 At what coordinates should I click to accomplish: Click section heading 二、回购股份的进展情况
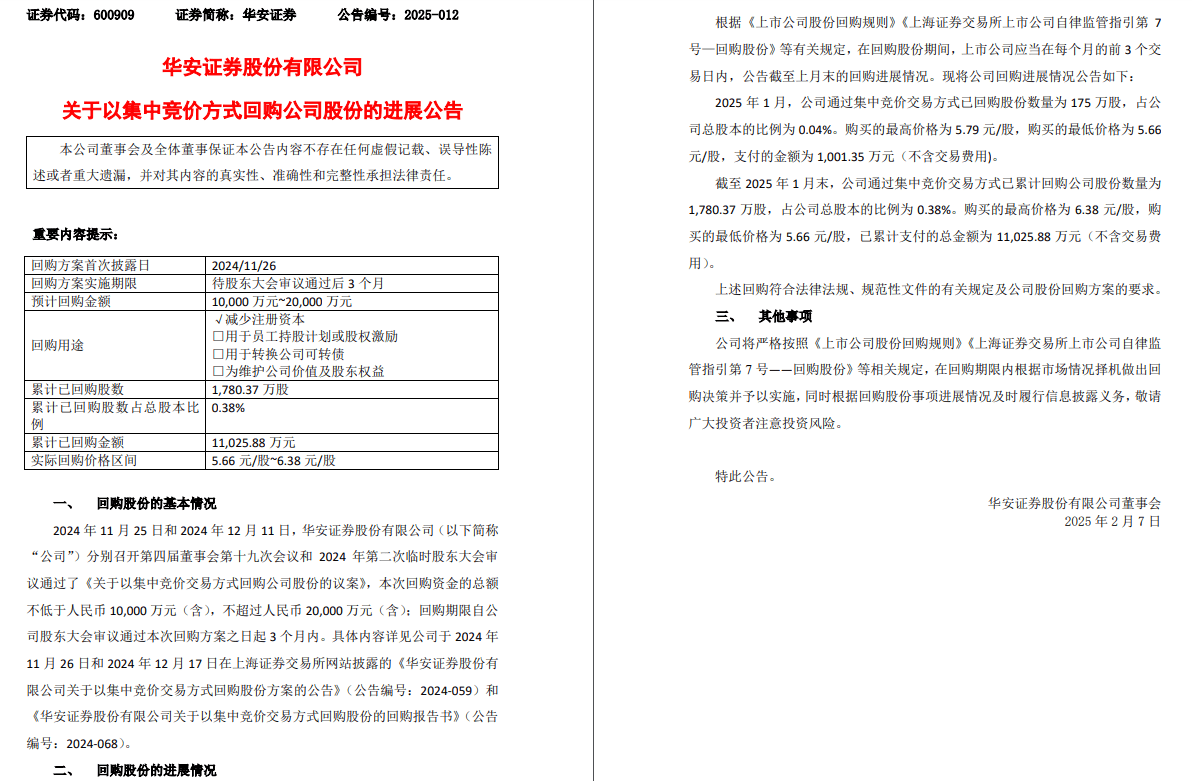click(x=134, y=770)
